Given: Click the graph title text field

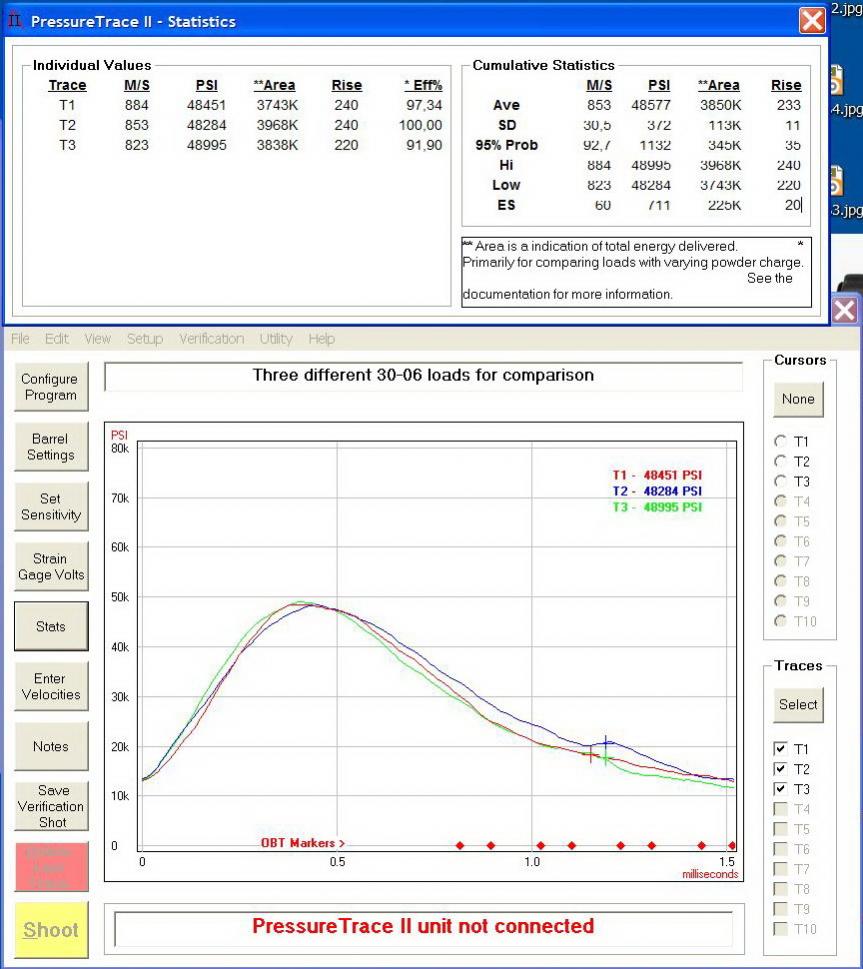Looking at the screenshot, I should point(423,376).
